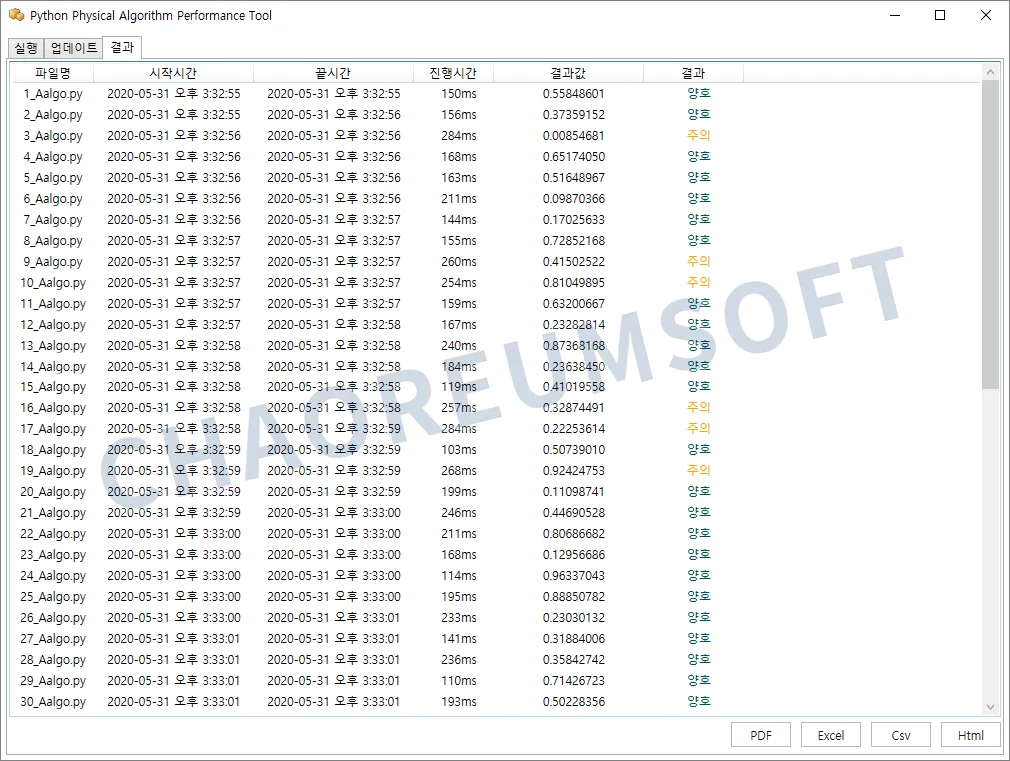Click the 끝시간 column header

(x=333, y=73)
